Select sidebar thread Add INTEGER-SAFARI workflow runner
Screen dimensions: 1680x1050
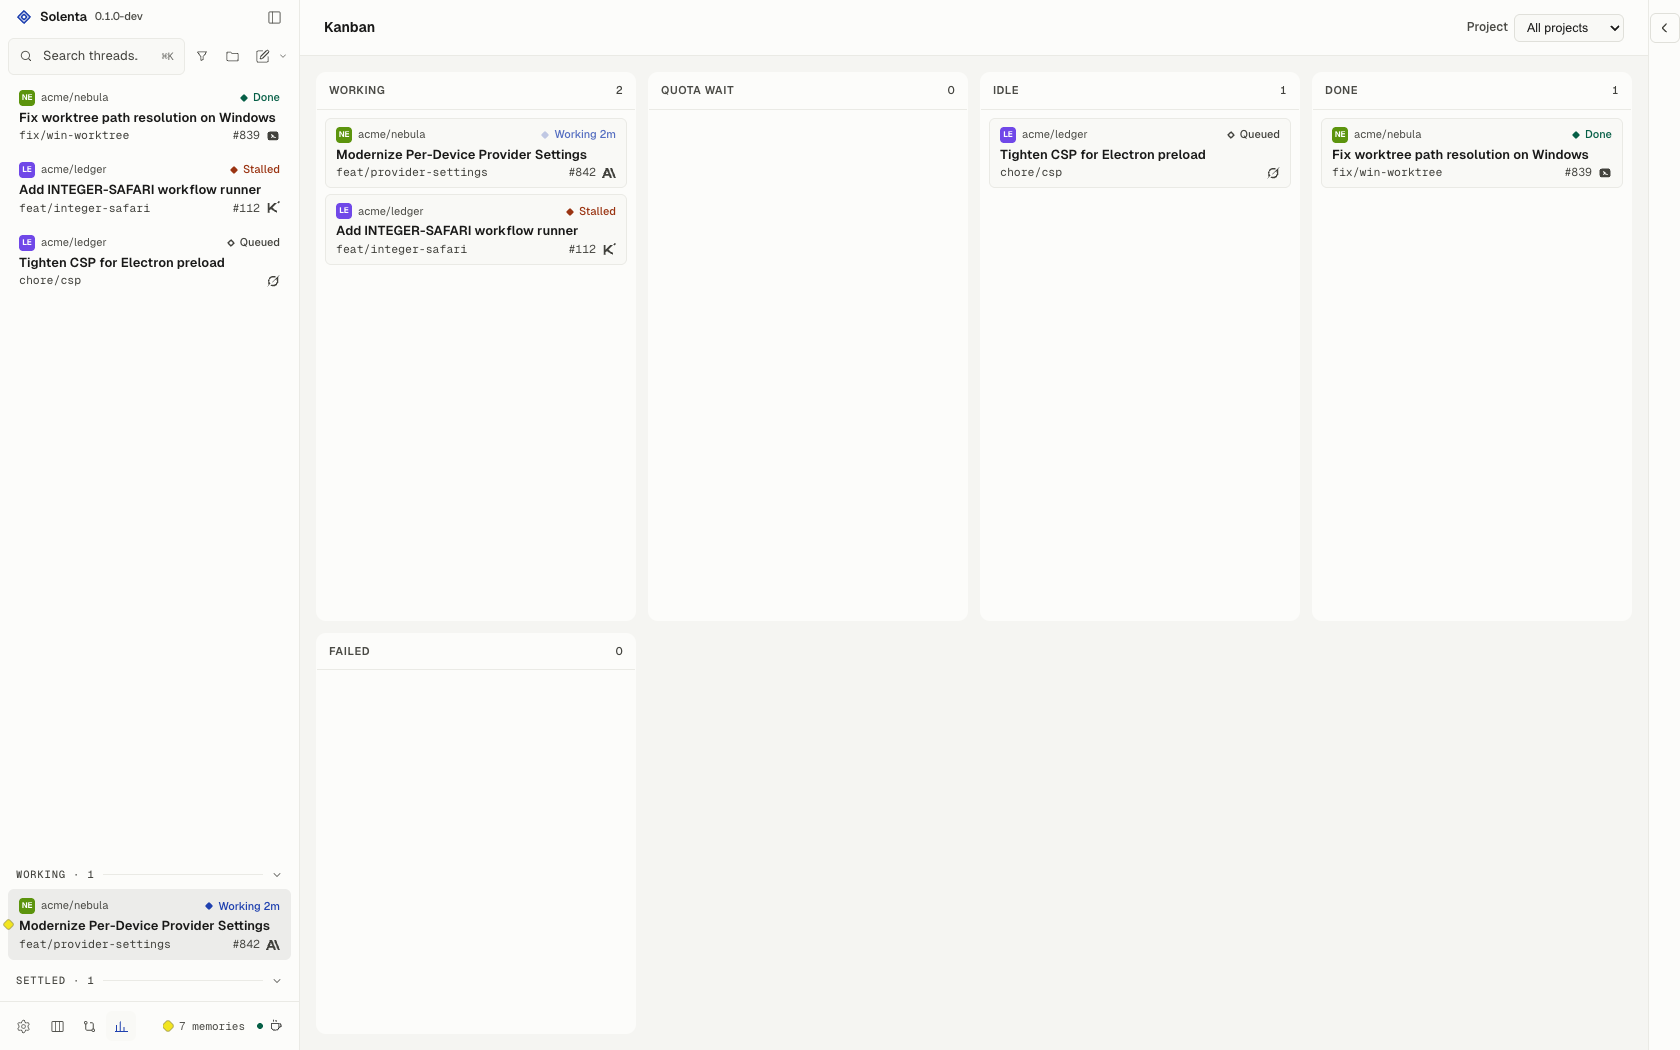(x=149, y=188)
